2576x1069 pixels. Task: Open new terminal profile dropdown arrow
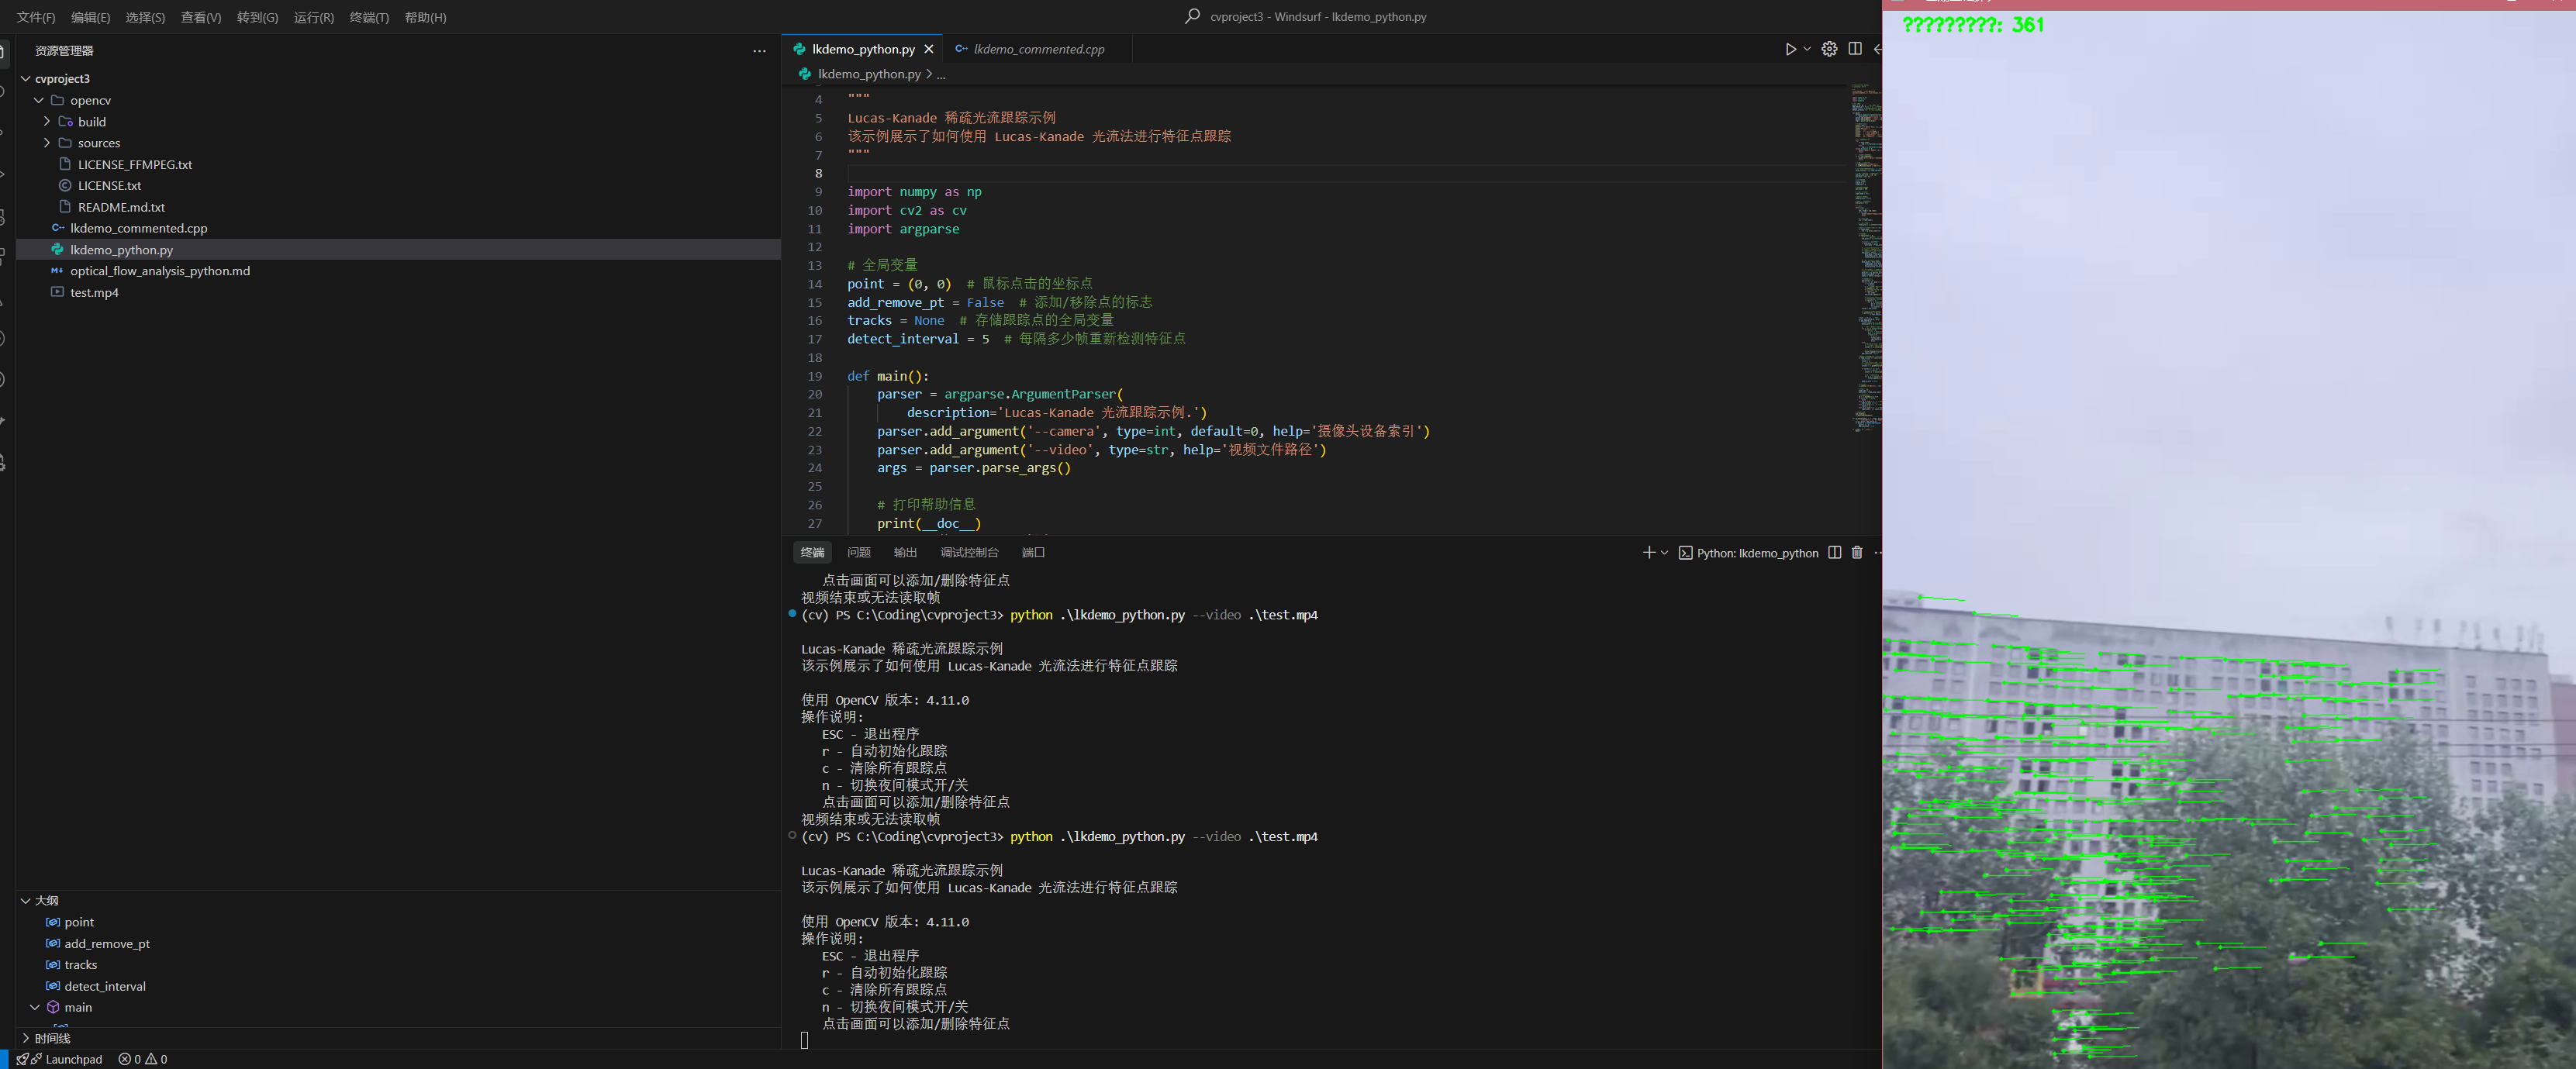click(1664, 553)
